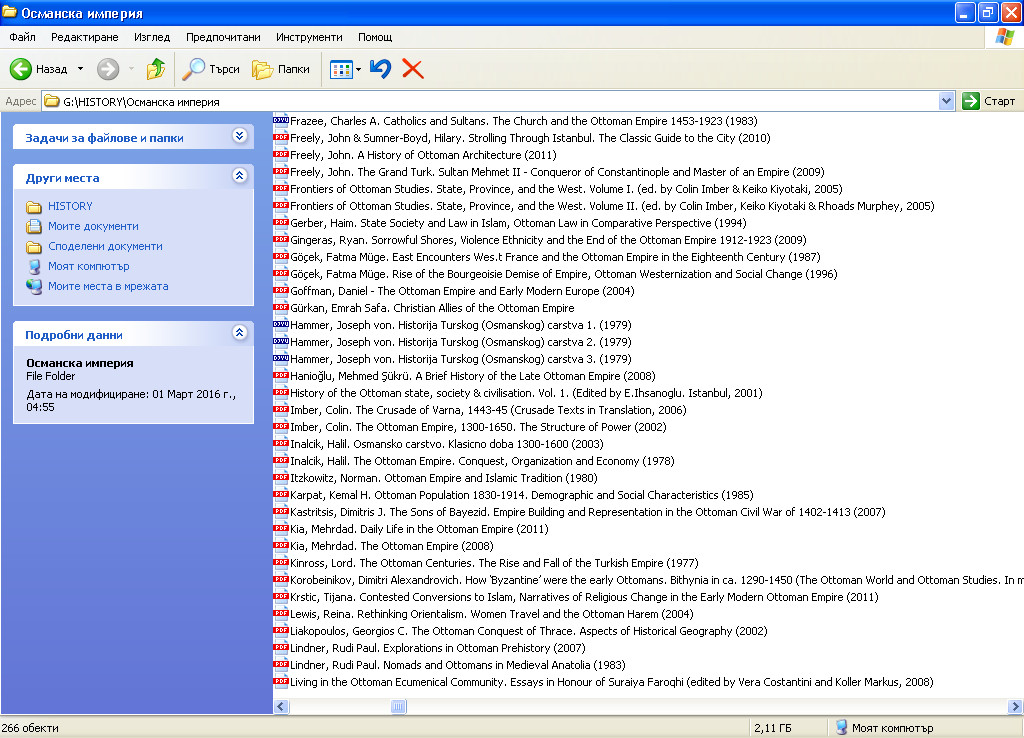This screenshot has height=738, width=1024.
Task: Click the horizontal scrollbar thumb
Action: point(398,706)
